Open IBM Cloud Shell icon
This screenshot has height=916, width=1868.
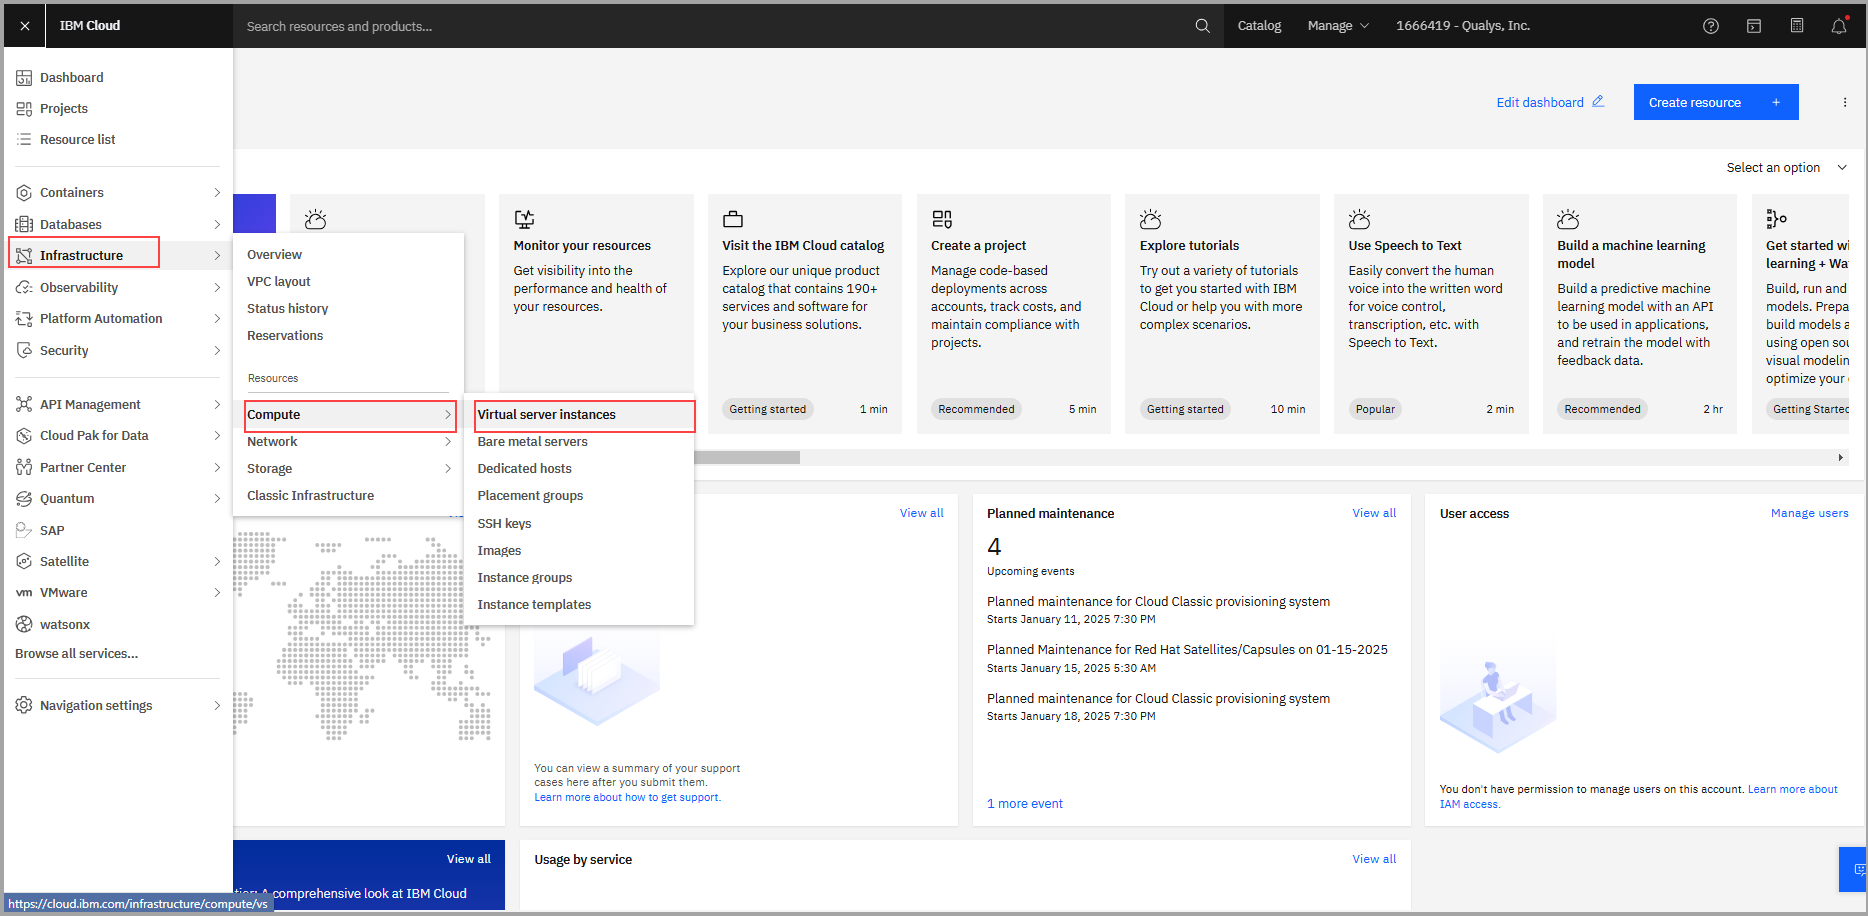(x=1754, y=26)
